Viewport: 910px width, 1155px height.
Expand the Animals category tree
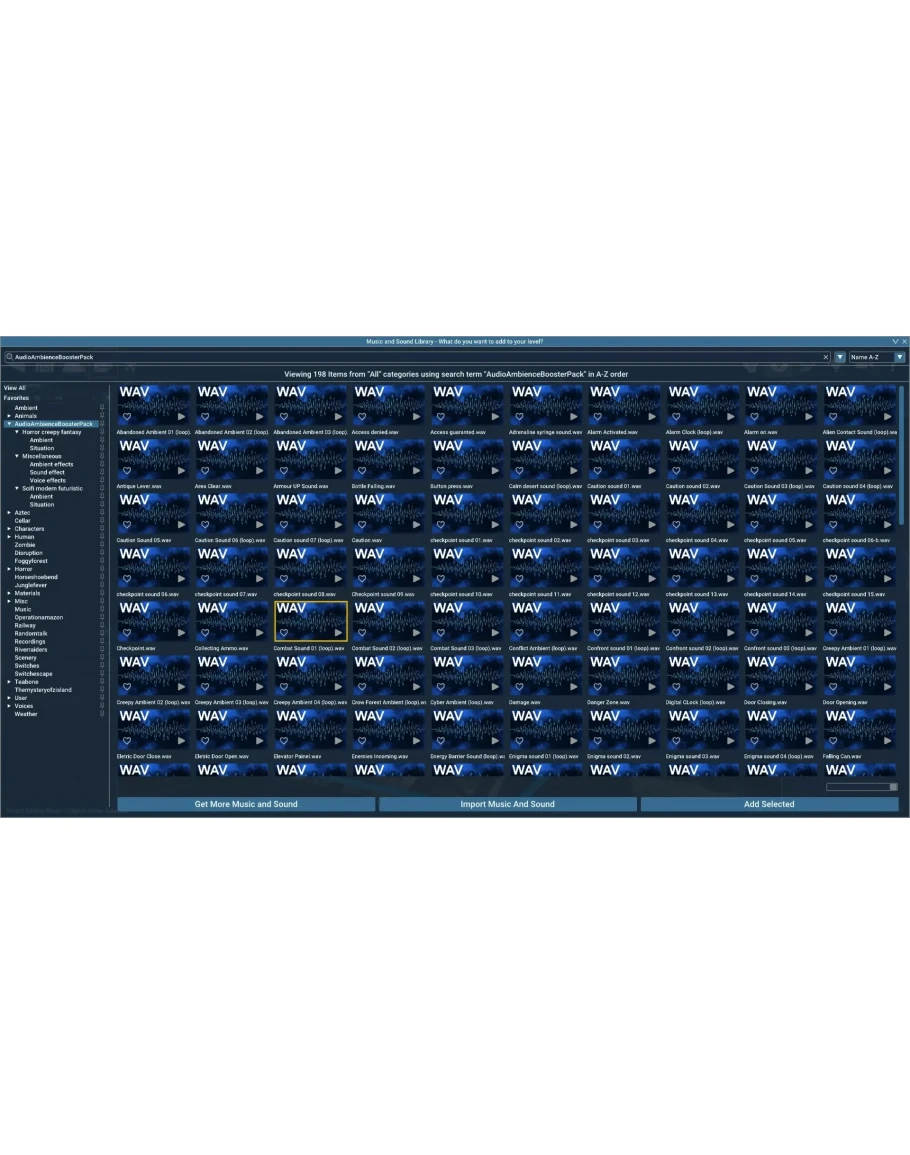click(9, 416)
